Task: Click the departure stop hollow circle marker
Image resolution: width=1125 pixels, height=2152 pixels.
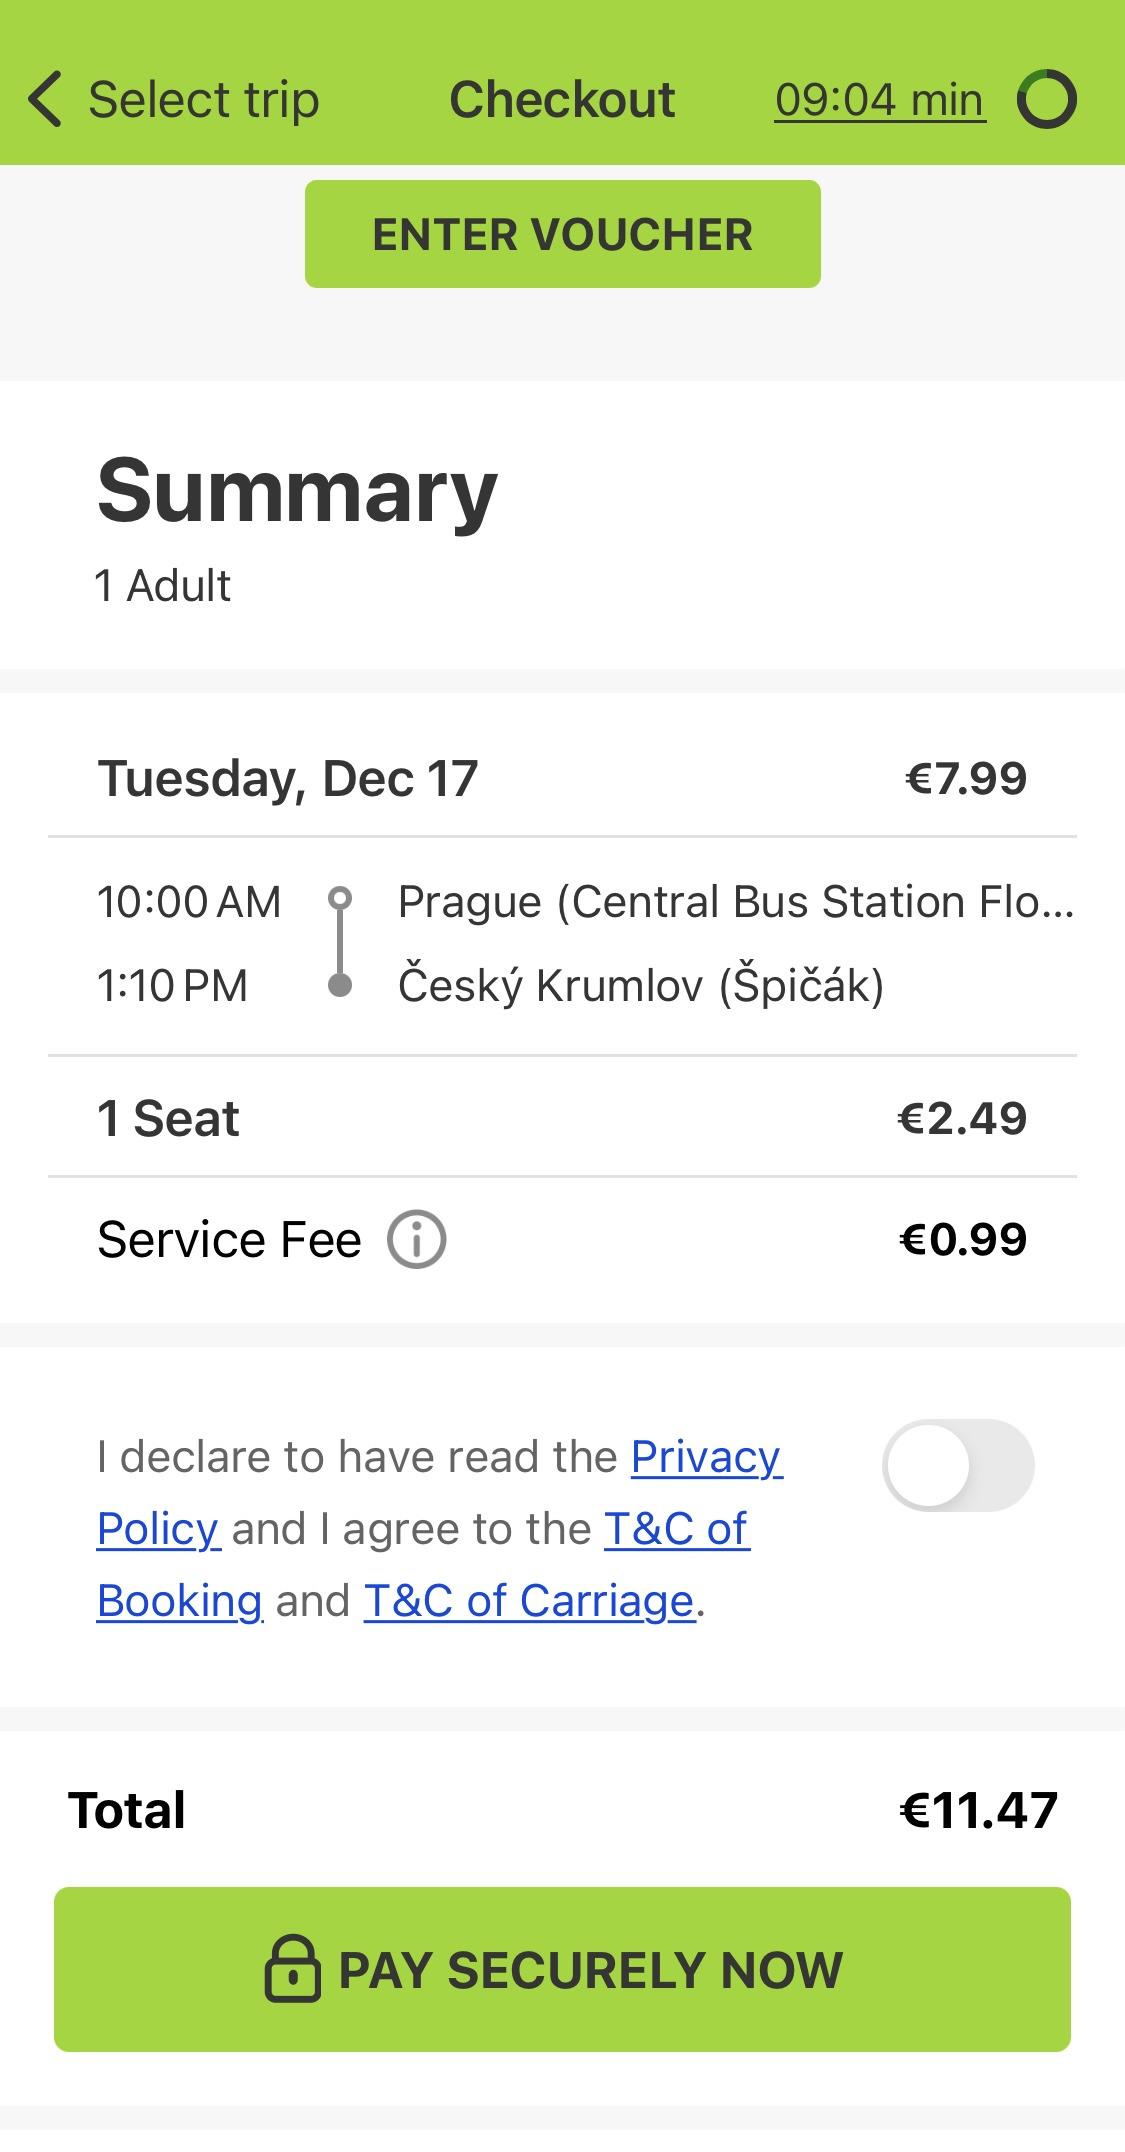Action: pyautogui.click(x=340, y=897)
